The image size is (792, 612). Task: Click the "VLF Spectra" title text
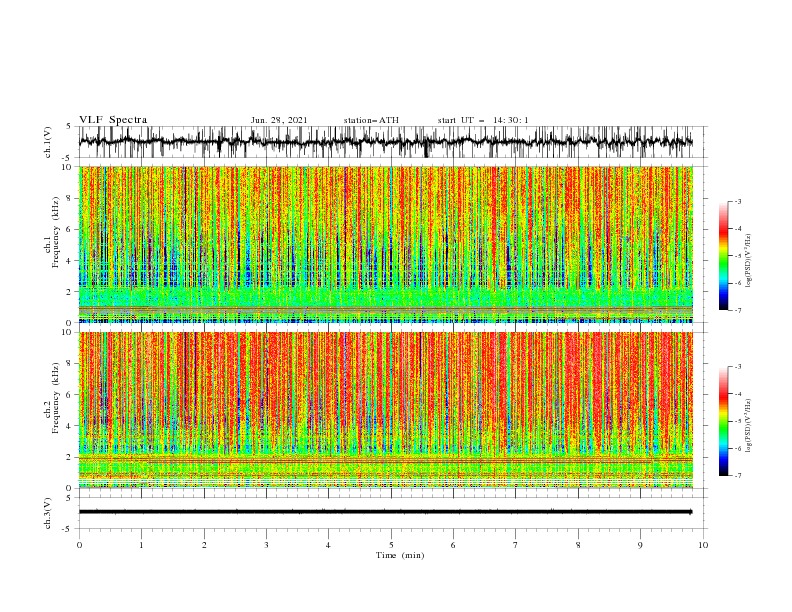click(113, 120)
